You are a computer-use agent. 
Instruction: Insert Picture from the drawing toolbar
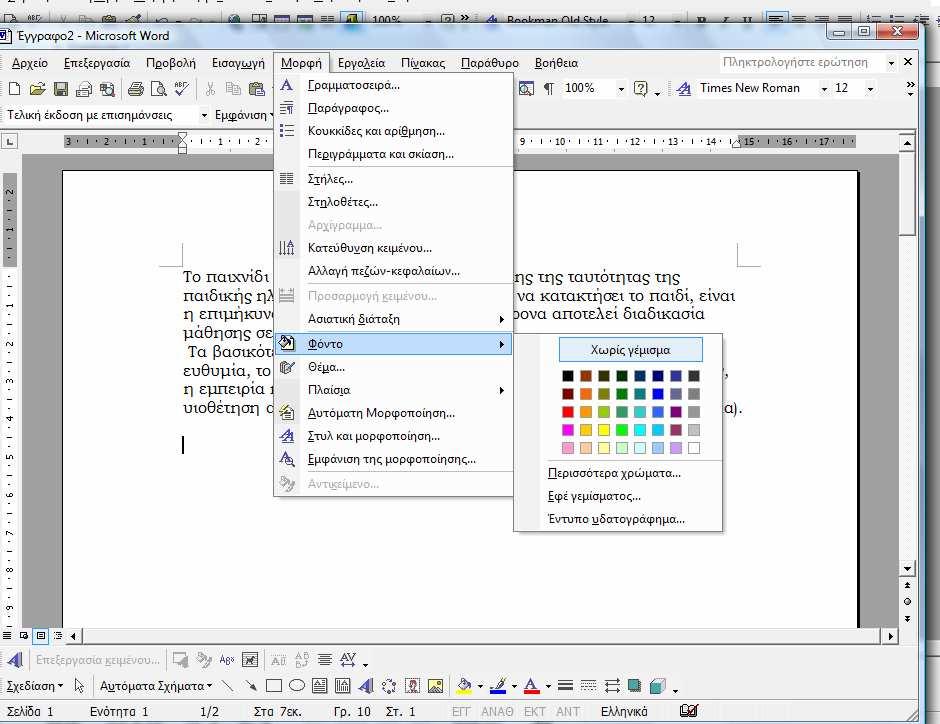click(435, 686)
